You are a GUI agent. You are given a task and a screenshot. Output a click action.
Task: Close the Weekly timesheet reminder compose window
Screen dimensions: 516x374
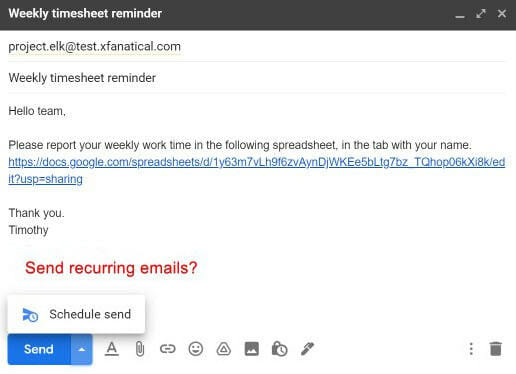pos(502,14)
